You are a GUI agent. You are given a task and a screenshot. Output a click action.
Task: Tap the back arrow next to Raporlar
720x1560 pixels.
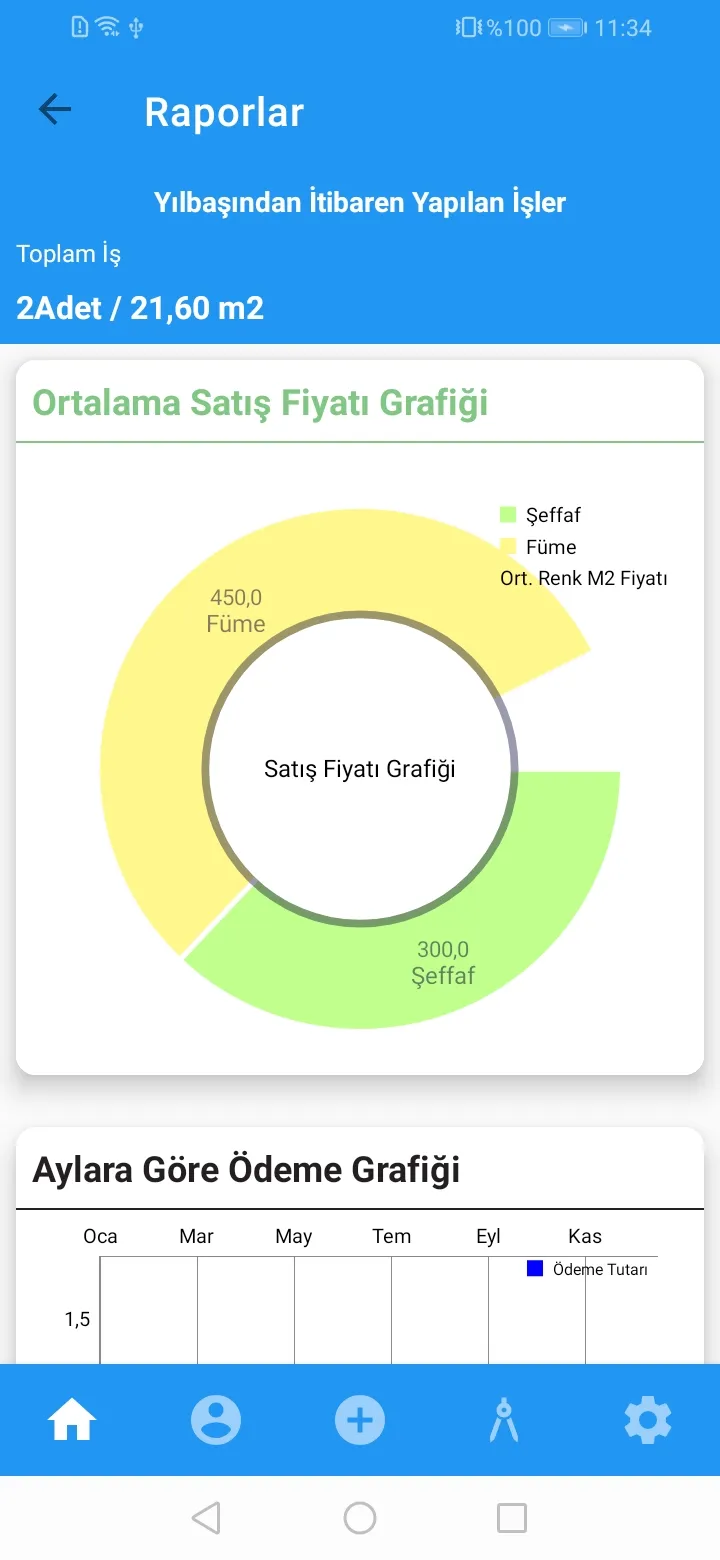55,110
